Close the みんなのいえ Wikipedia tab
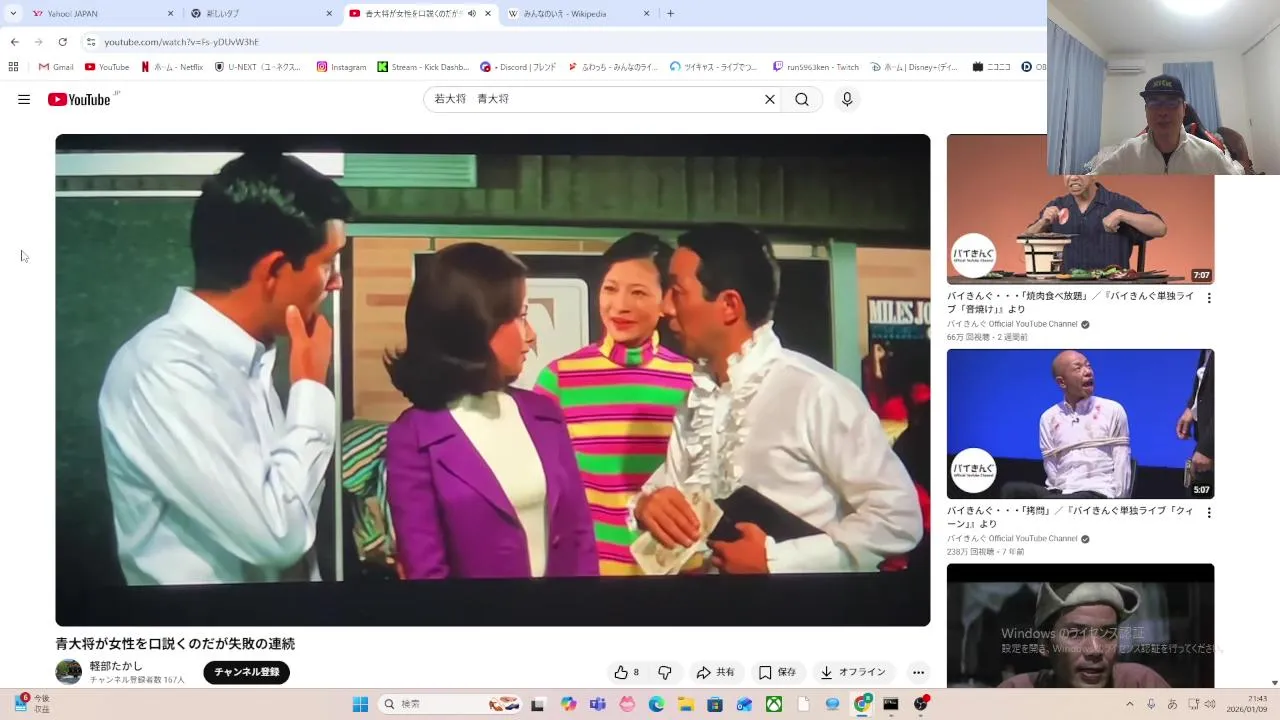The image size is (1280, 720). (x=646, y=14)
